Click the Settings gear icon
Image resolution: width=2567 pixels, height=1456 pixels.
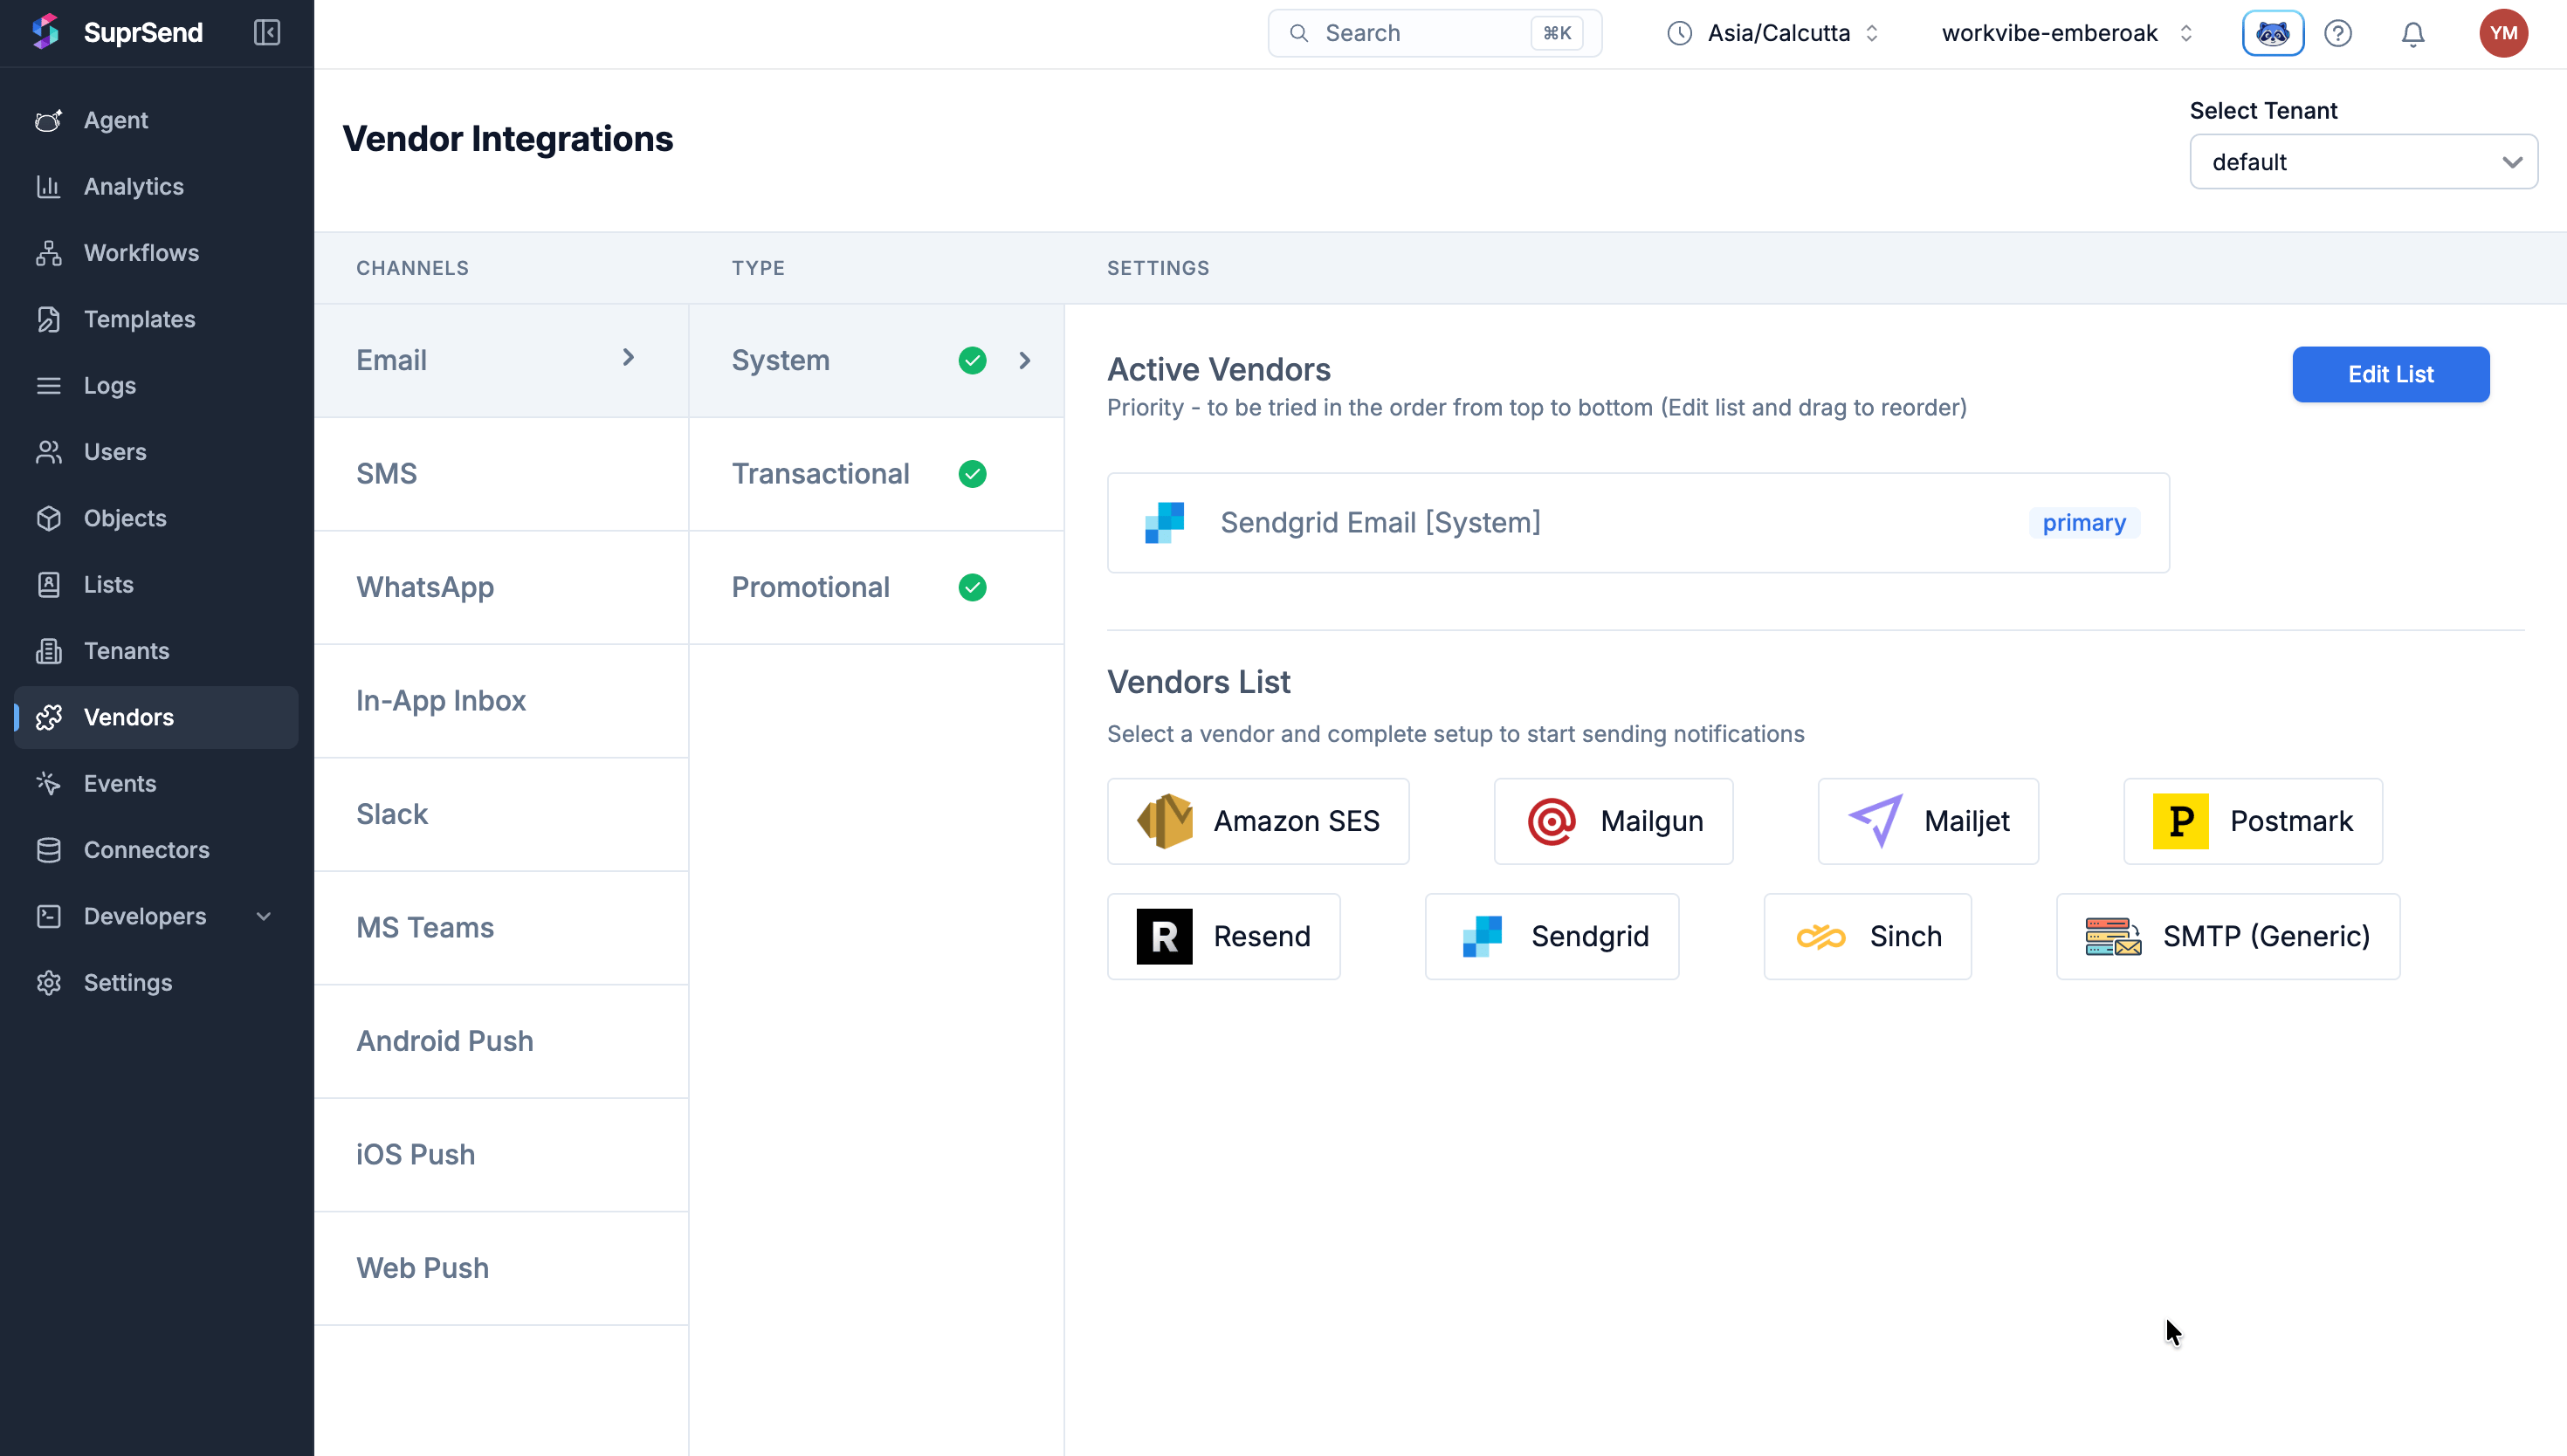pos(48,982)
